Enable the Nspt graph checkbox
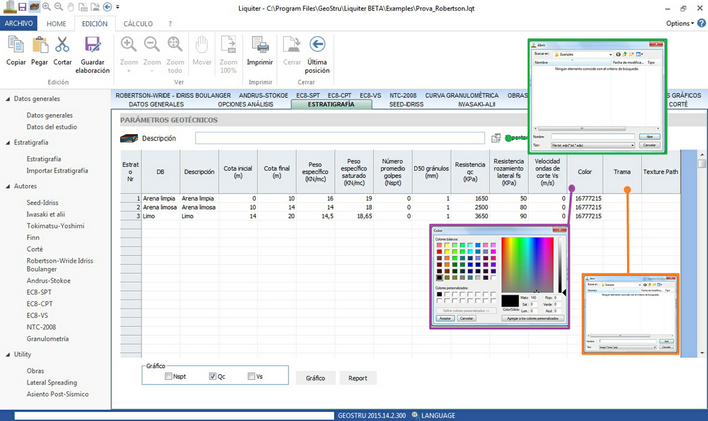 coord(168,376)
